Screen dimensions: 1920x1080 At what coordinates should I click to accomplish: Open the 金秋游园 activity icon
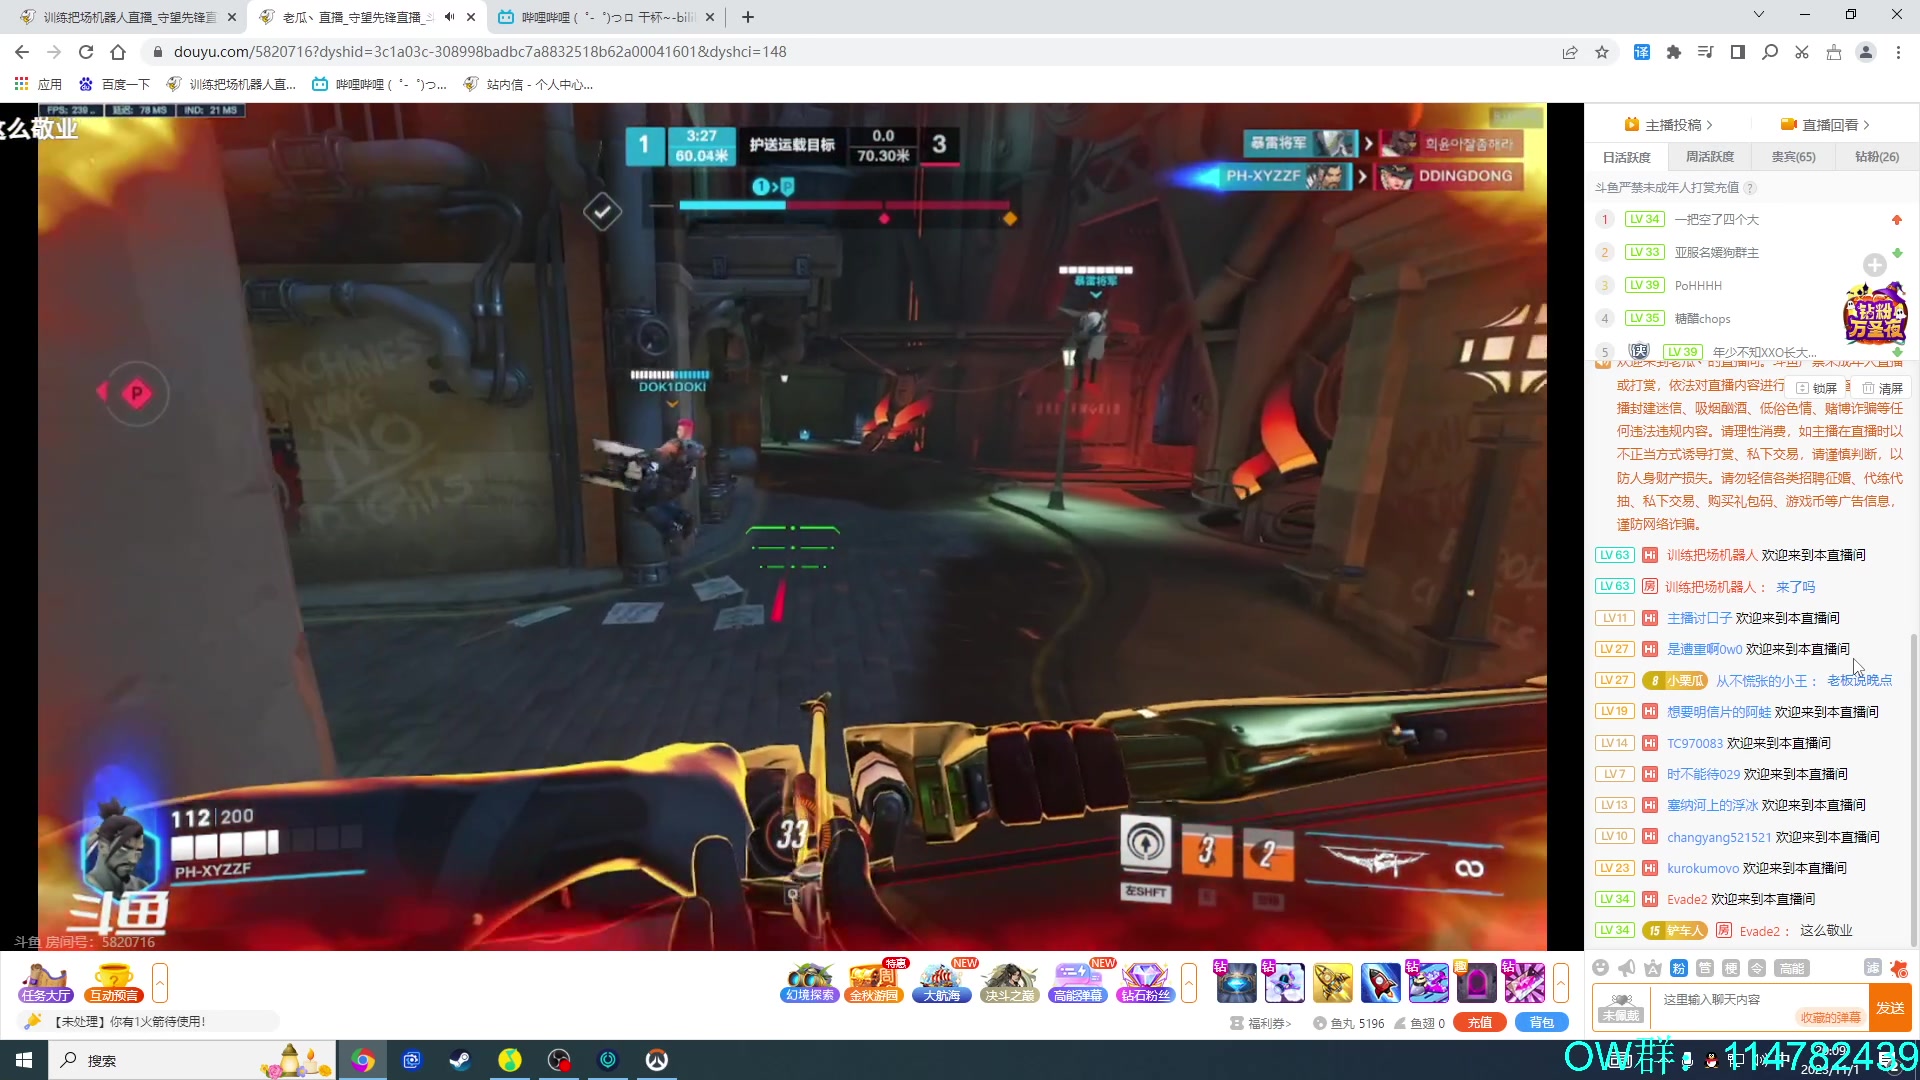pos(874,982)
